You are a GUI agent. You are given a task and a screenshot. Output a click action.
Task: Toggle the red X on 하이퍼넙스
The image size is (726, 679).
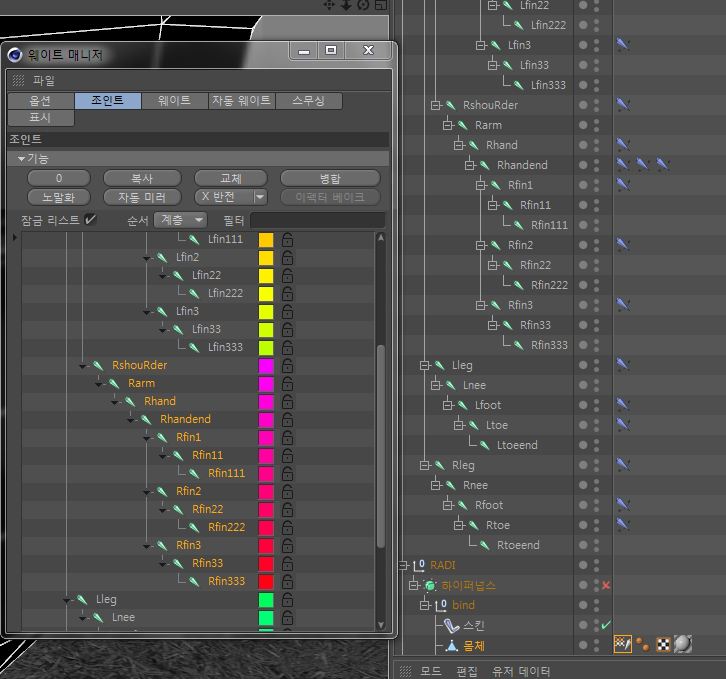point(606,585)
